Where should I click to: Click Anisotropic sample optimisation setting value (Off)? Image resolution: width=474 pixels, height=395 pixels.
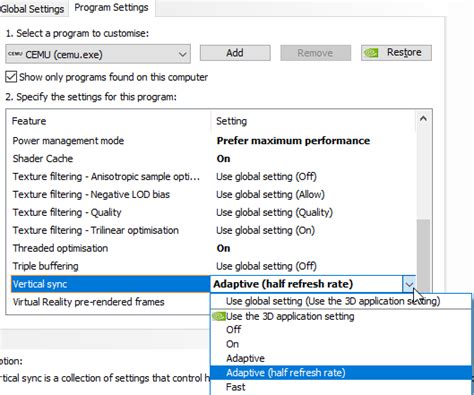pos(266,176)
